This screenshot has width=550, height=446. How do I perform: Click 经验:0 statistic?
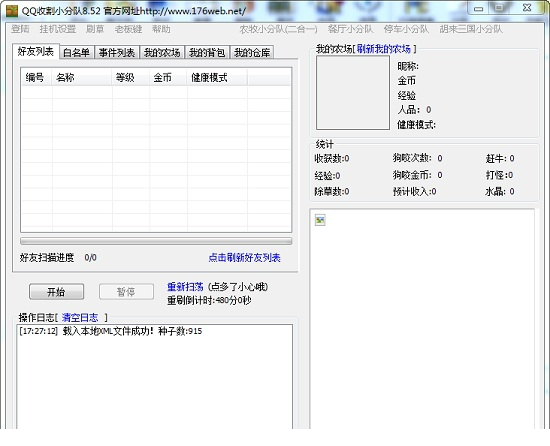[327, 175]
